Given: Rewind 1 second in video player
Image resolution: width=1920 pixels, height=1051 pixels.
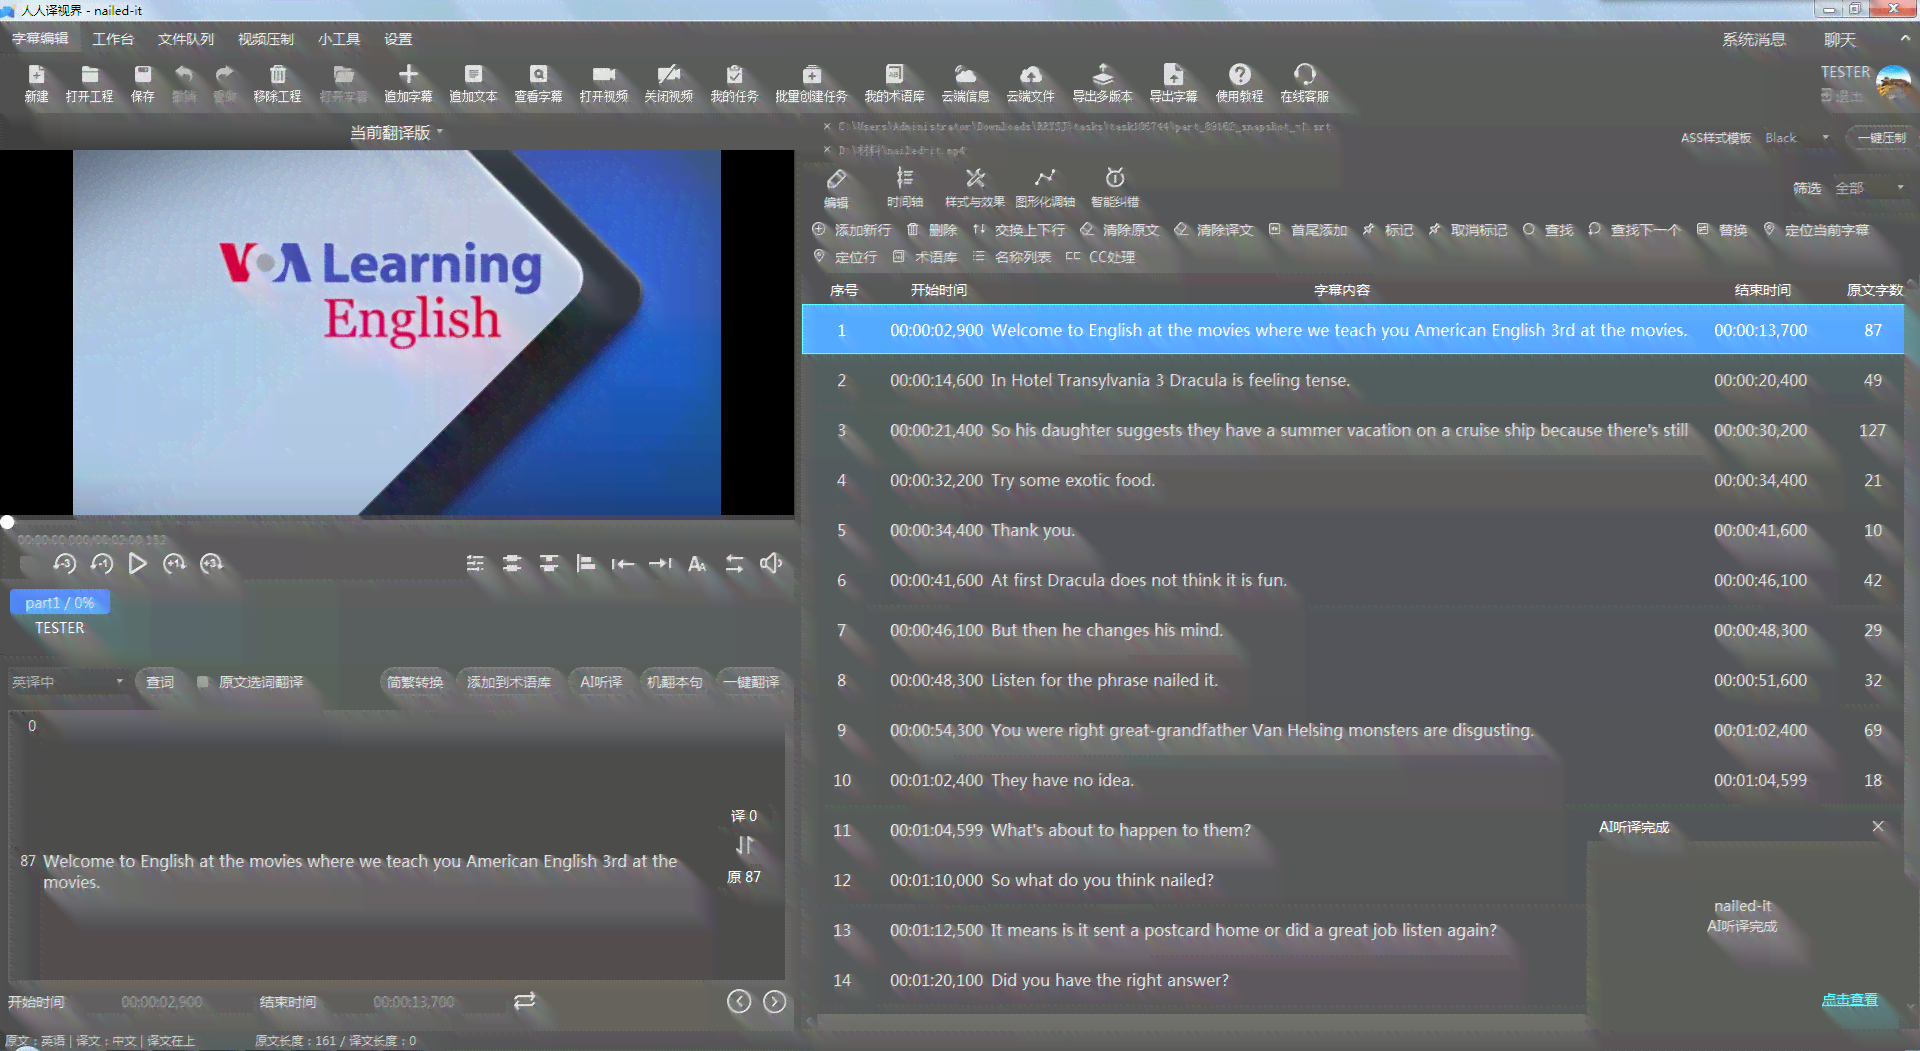Looking at the screenshot, I should pyautogui.click(x=102, y=564).
